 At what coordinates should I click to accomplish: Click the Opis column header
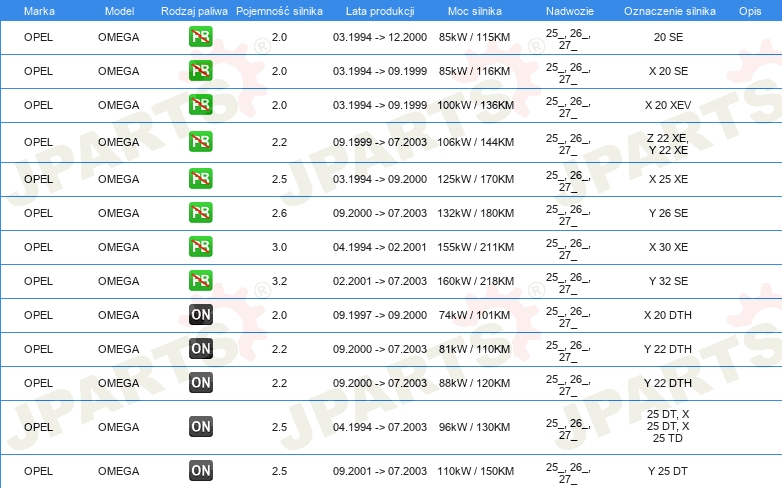point(750,11)
